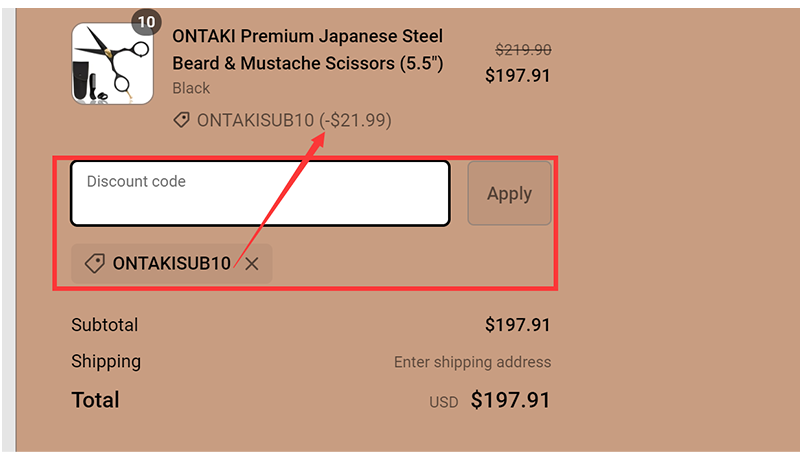Click the Enter shipping address text
This screenshot has height=460, width=800.
point(472,362)
